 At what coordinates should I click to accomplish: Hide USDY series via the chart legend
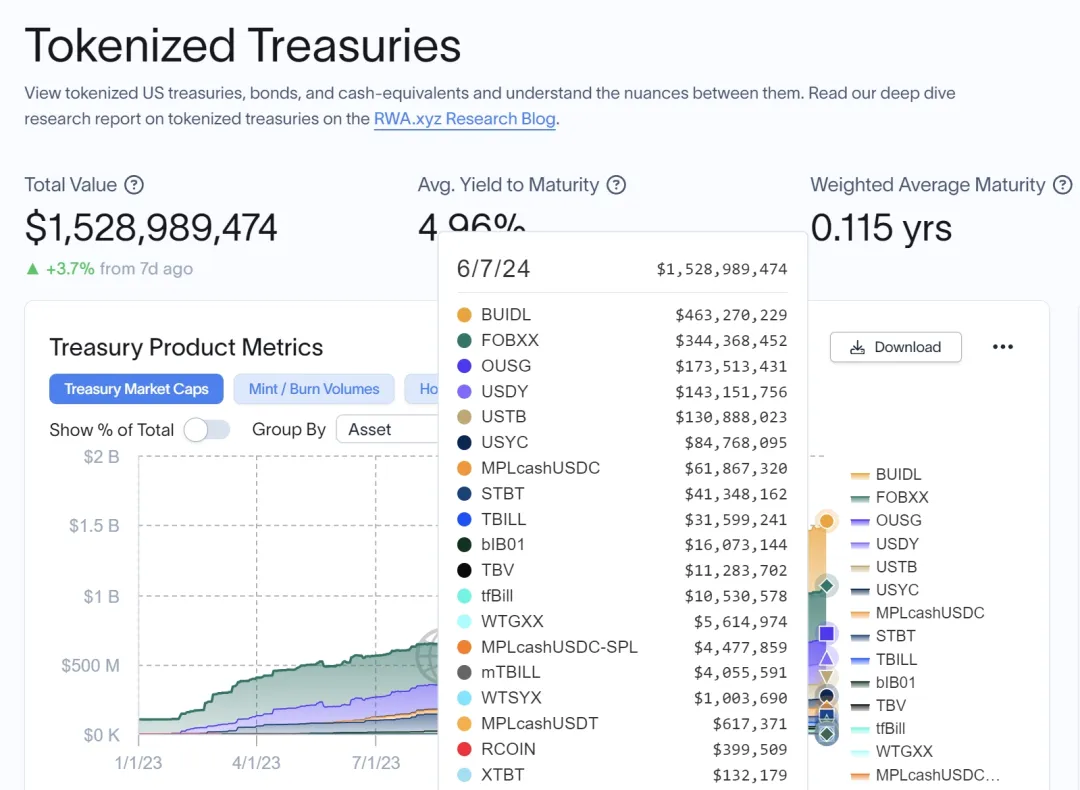(x=885, y=544)
